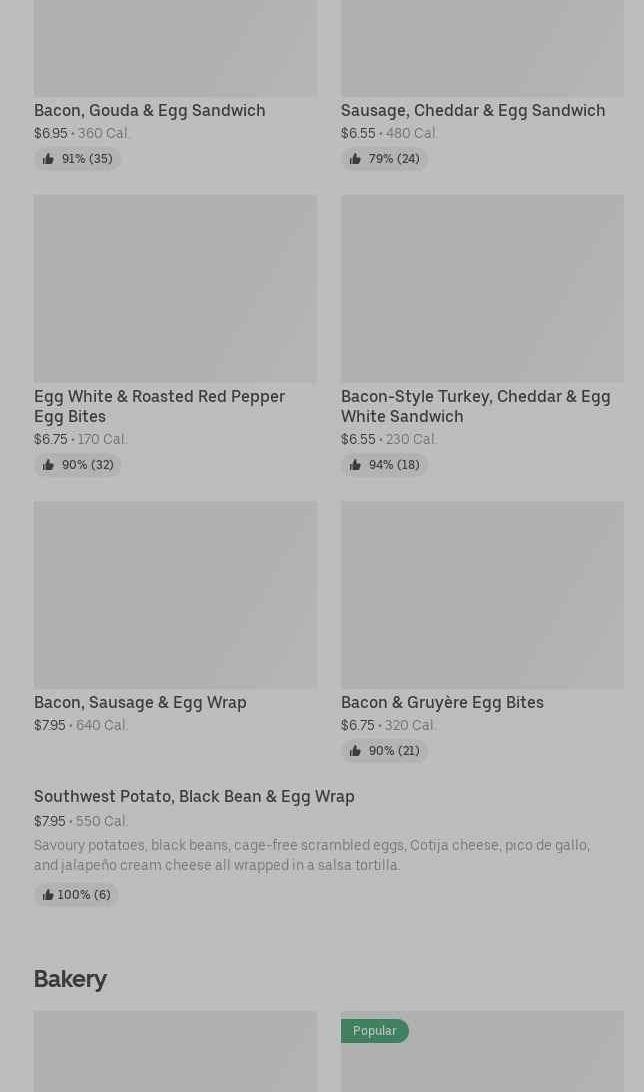Open Bacon, Gouda & Egg Sandwich item

(149, 110)
